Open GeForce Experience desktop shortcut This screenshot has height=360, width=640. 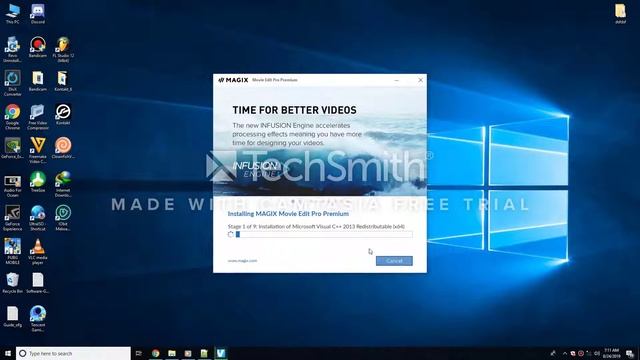(x=12, y=218)
